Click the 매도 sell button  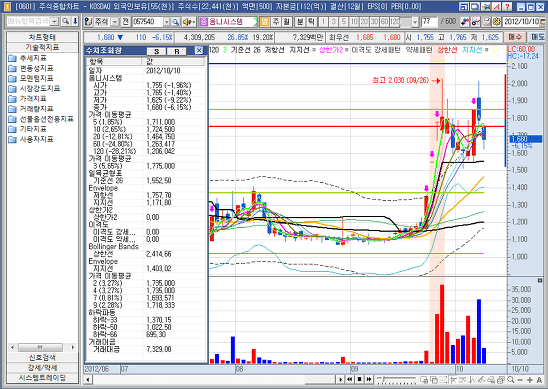pyautogui.click(x=537, y=37)
